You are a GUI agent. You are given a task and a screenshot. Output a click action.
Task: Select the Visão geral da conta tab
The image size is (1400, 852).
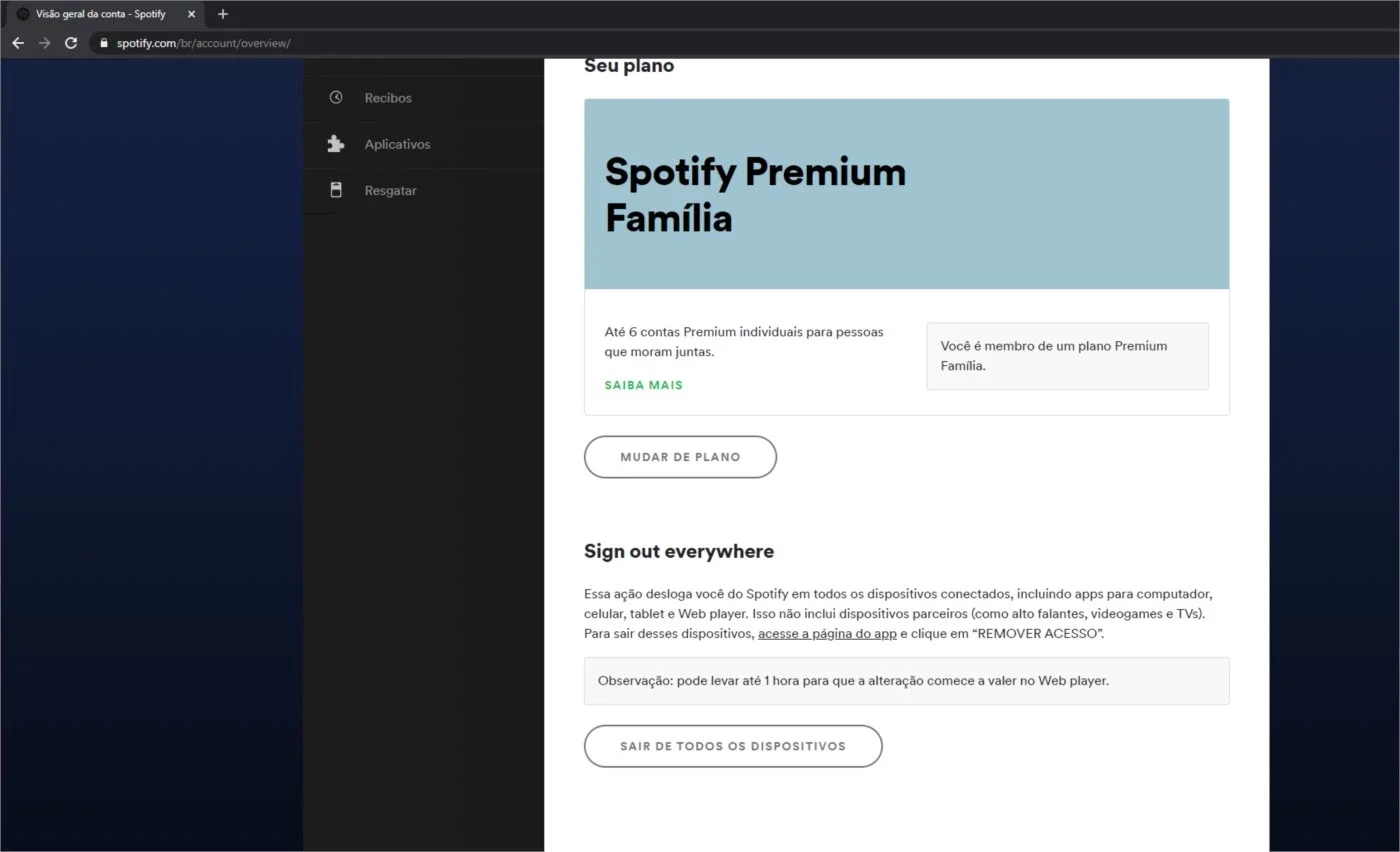coord(105,14)
